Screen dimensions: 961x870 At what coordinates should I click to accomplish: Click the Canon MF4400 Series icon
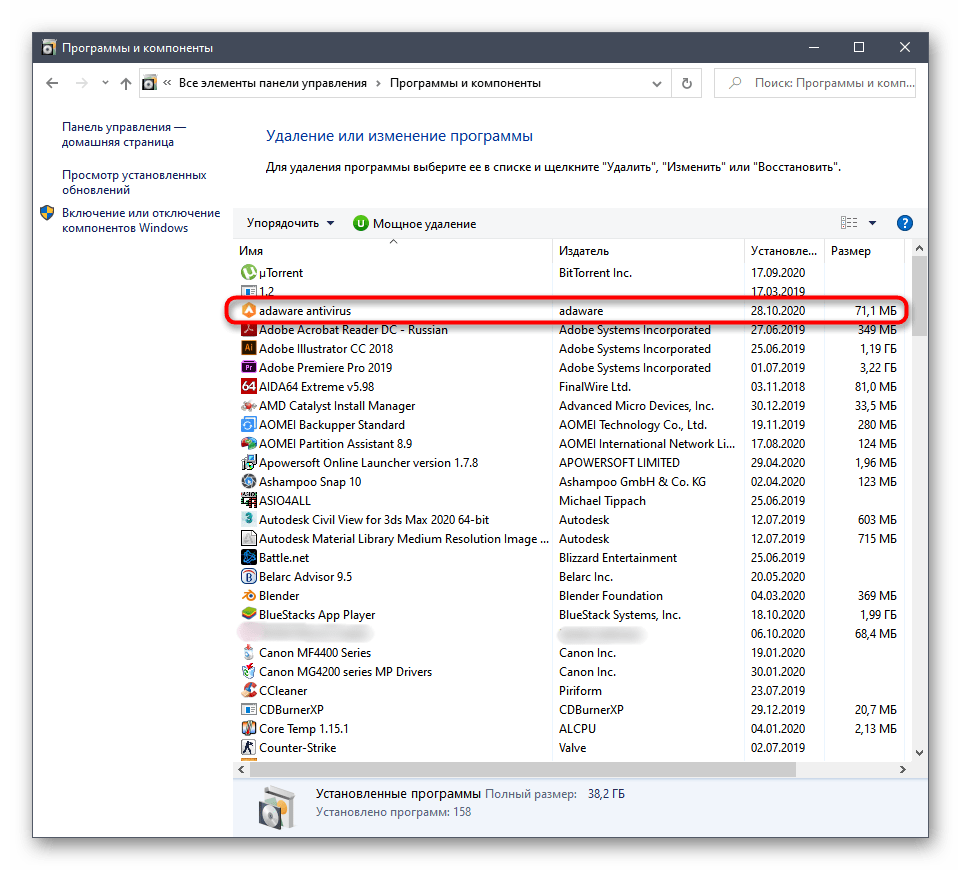tap(248, 652)
